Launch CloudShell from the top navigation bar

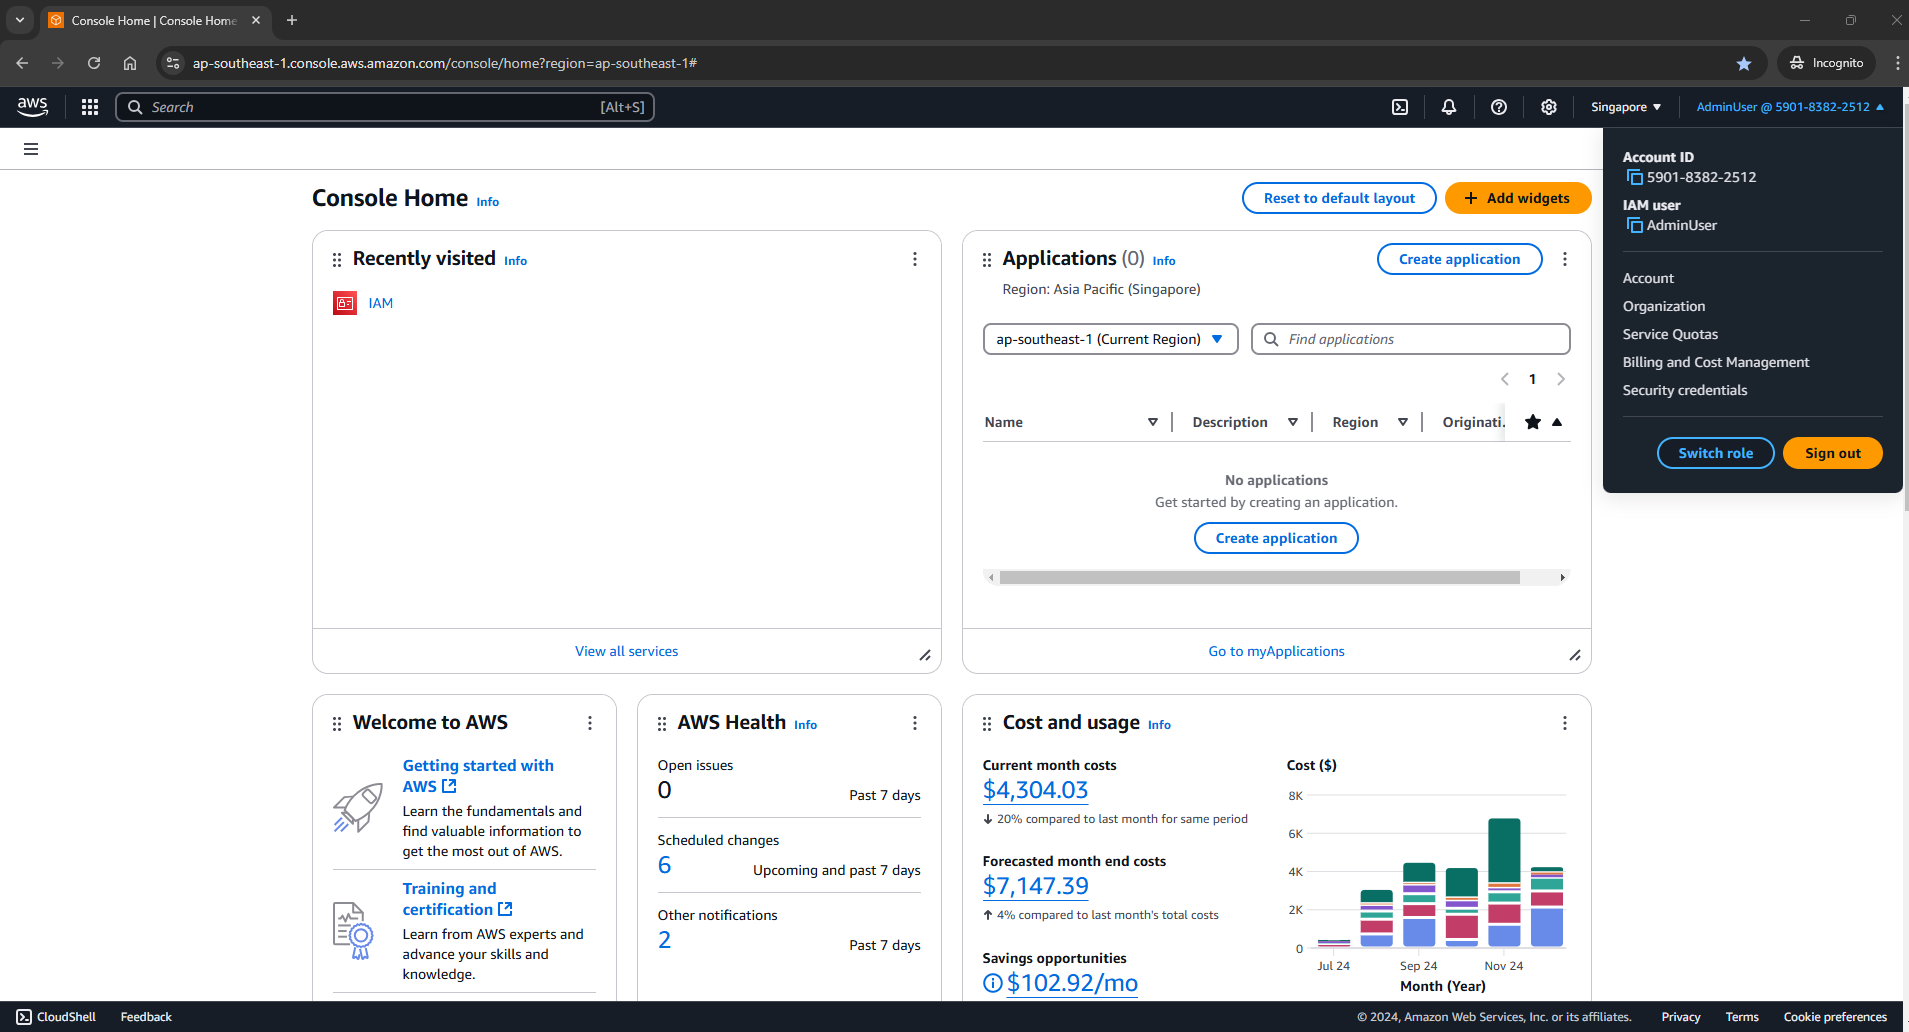point(1400,107)
